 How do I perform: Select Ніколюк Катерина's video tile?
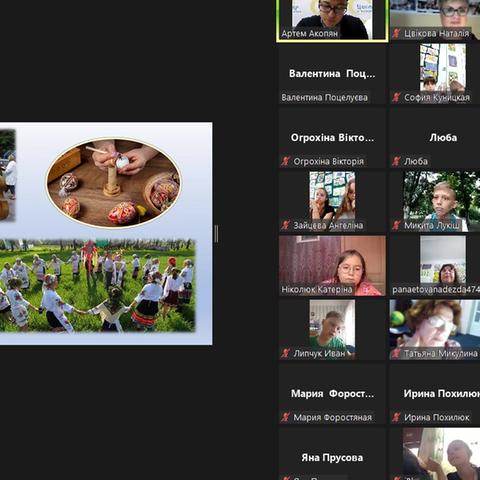(x=332, y=266)
